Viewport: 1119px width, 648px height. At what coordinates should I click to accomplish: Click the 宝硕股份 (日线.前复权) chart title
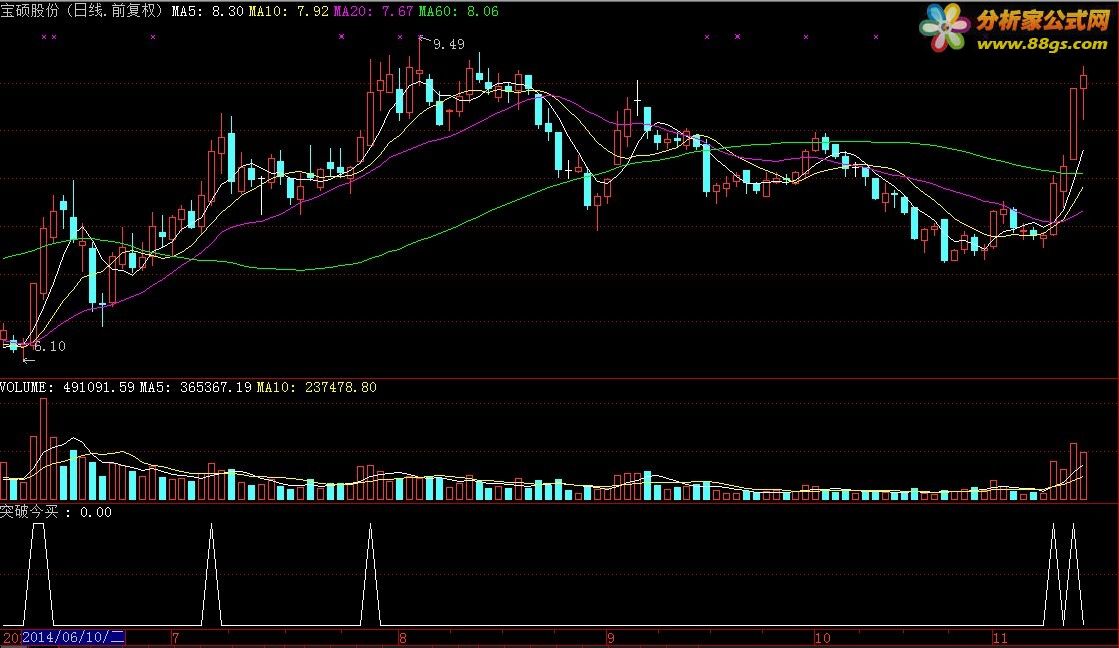83,11
